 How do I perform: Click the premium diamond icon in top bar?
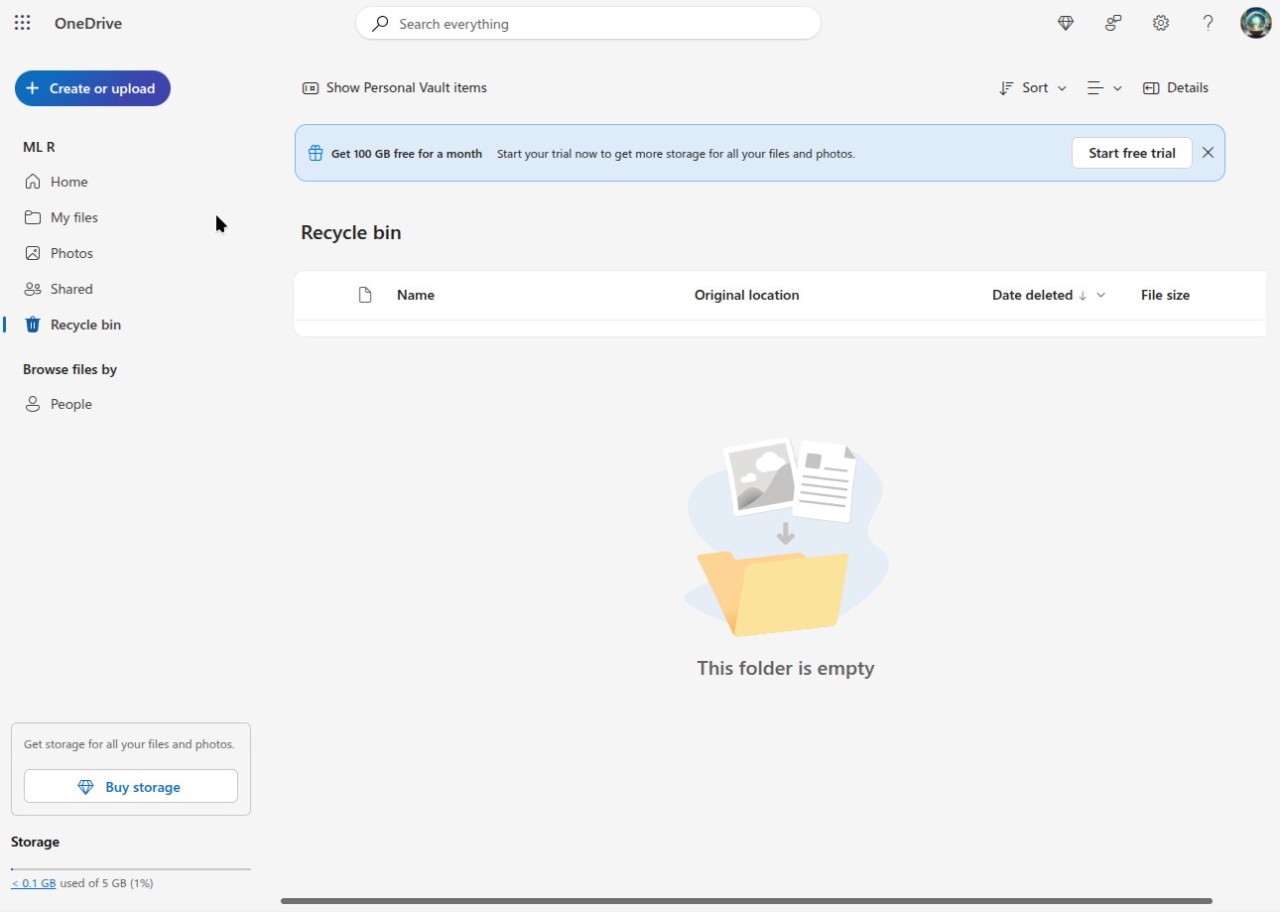click(1065, 23)
